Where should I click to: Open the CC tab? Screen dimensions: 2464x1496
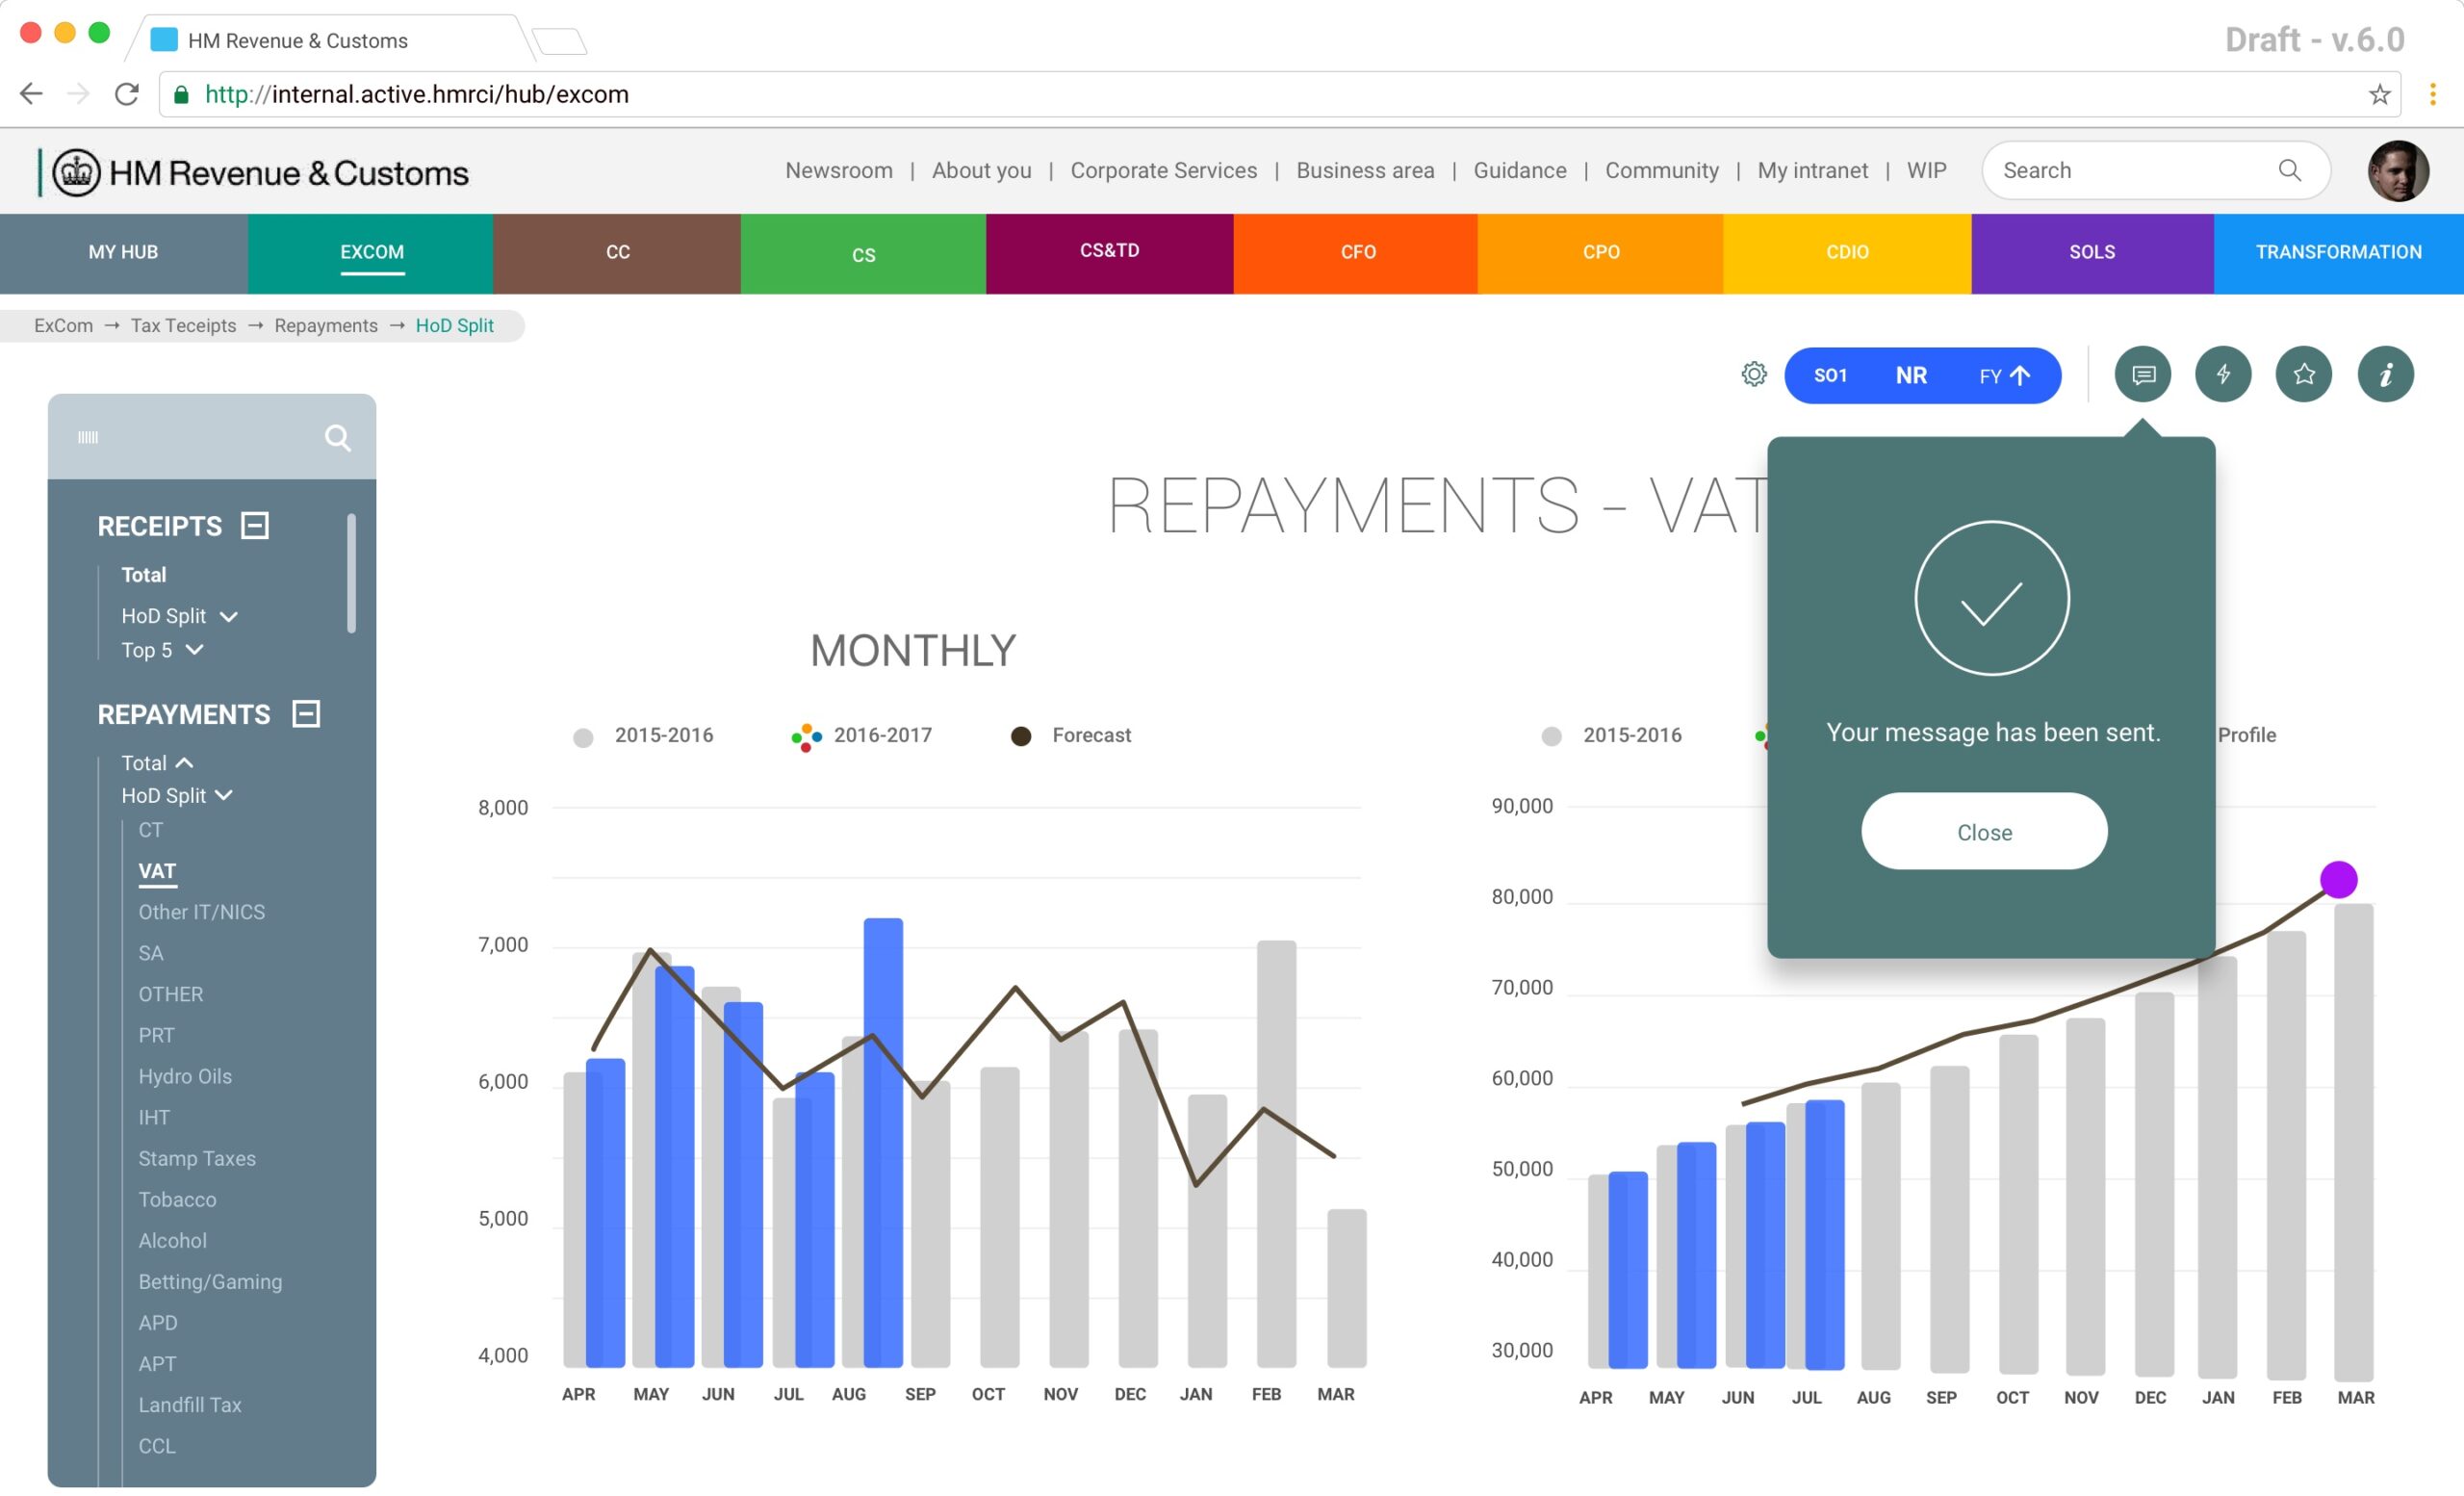617,253
